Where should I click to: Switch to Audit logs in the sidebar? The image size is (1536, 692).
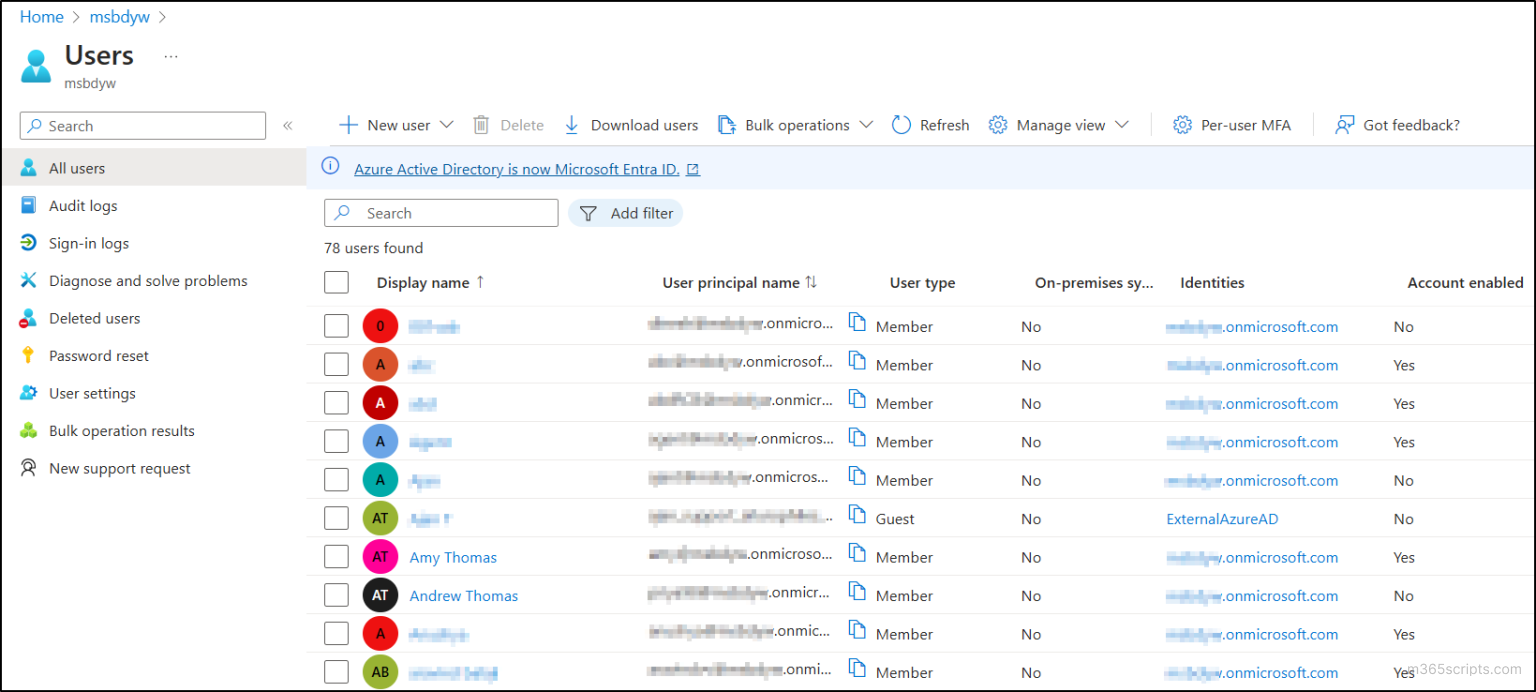click(29, 205)
